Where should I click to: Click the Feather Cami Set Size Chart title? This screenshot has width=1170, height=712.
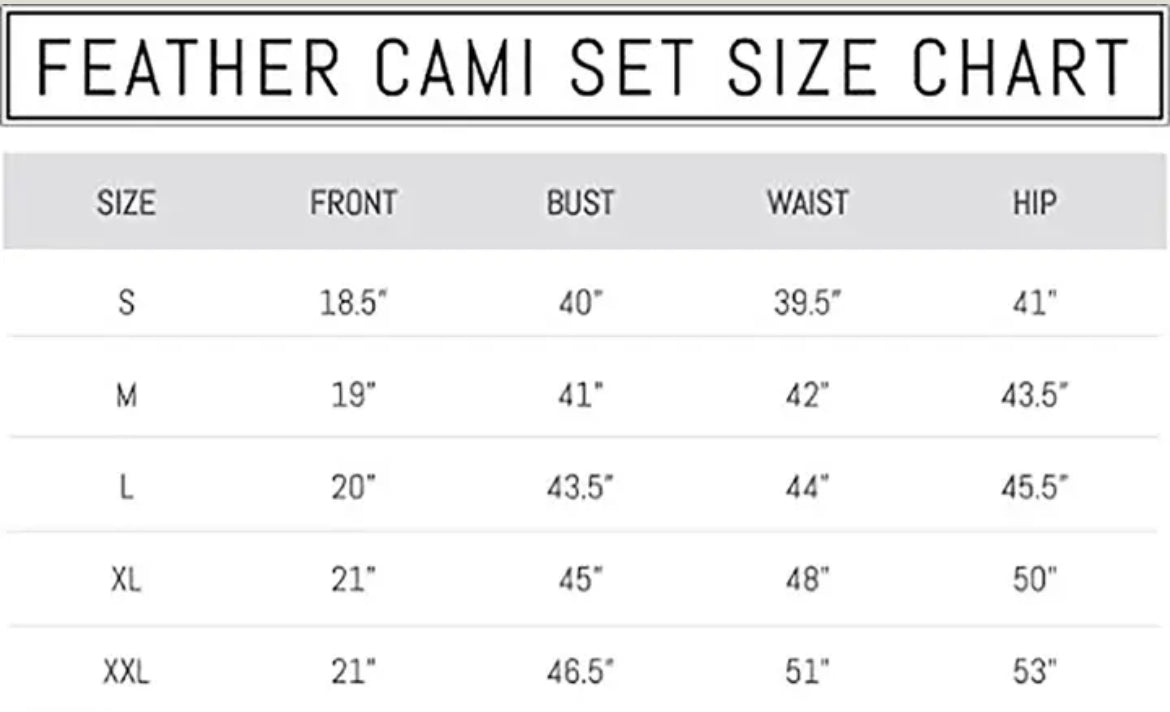584,67
